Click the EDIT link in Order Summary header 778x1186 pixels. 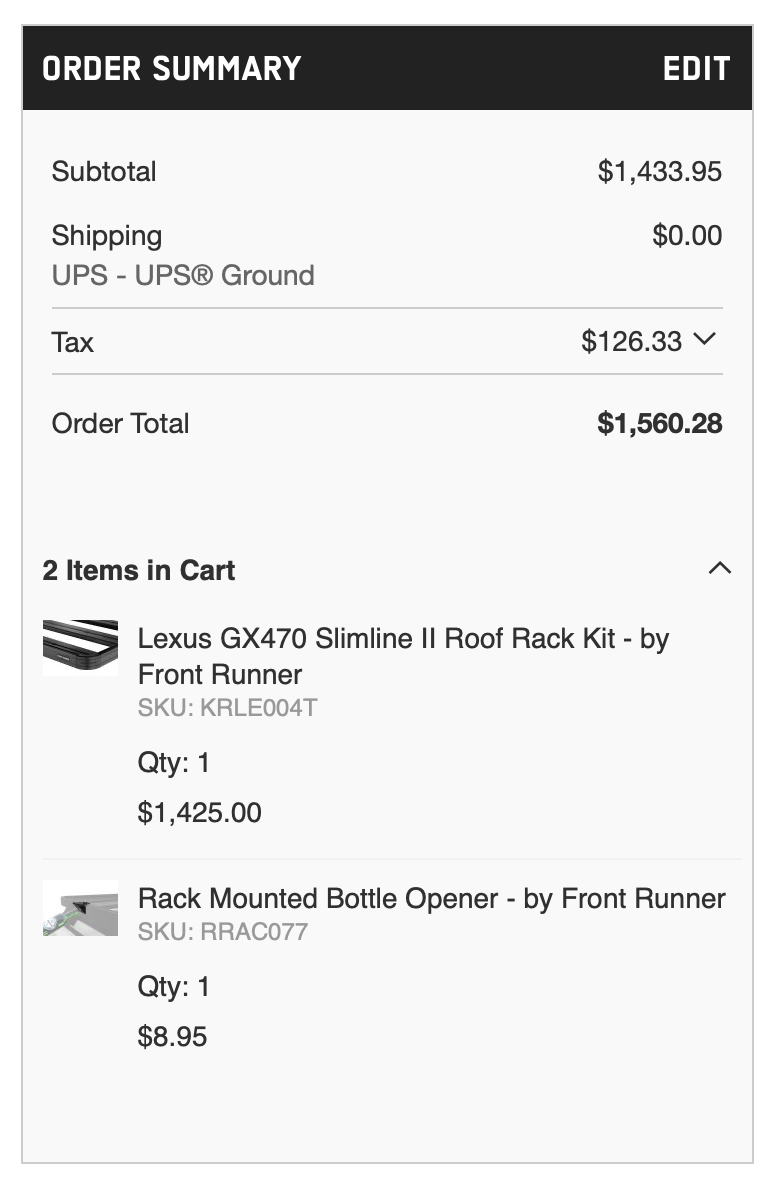tap(696, 68)
